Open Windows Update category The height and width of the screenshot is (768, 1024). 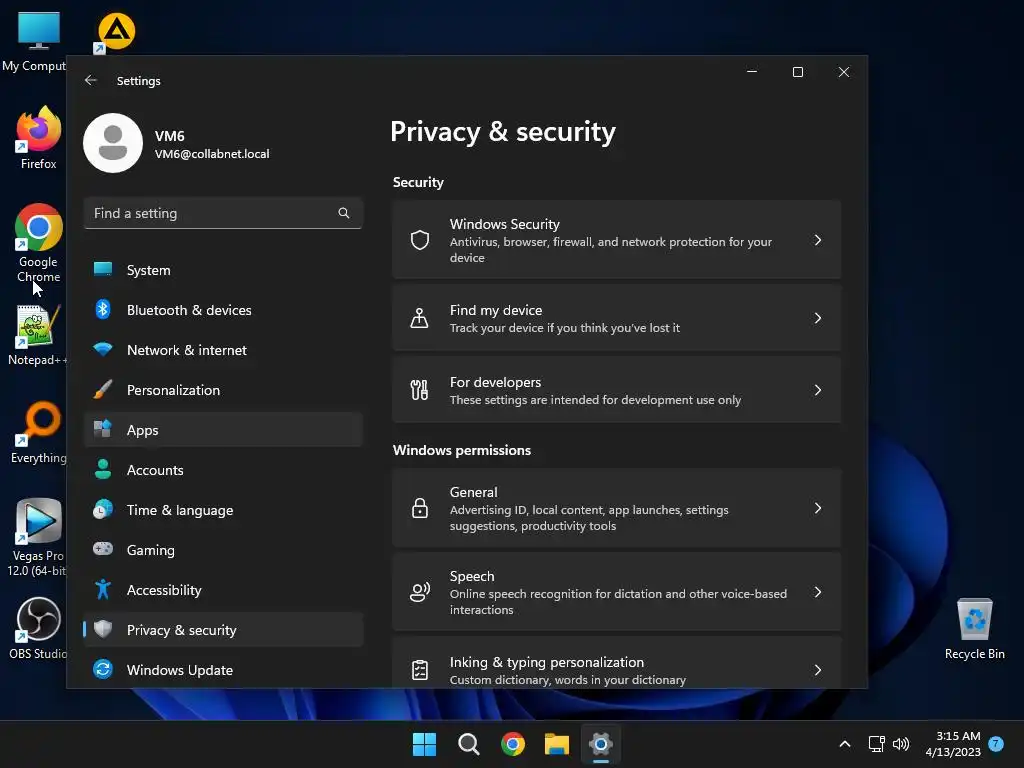click(223, 669)
